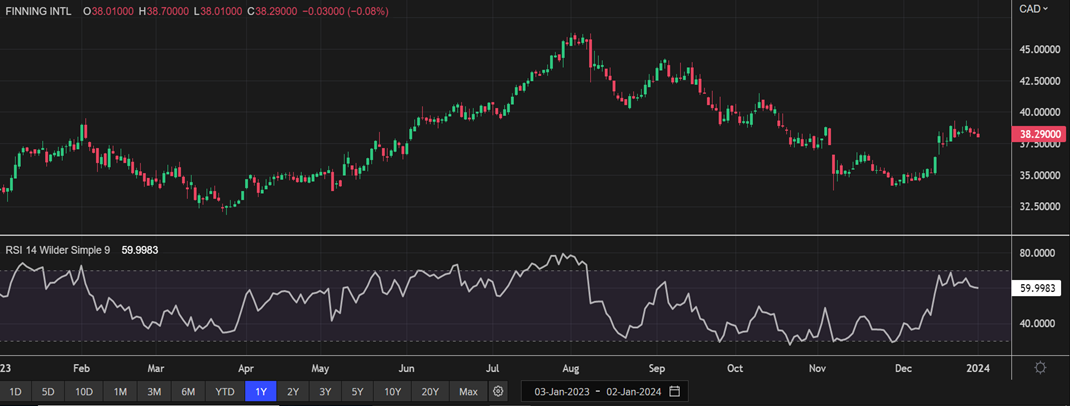The image size is (1070, 406).
Task: Click the FINNING INTL symbol title
Action: click(x=38, y=12)
